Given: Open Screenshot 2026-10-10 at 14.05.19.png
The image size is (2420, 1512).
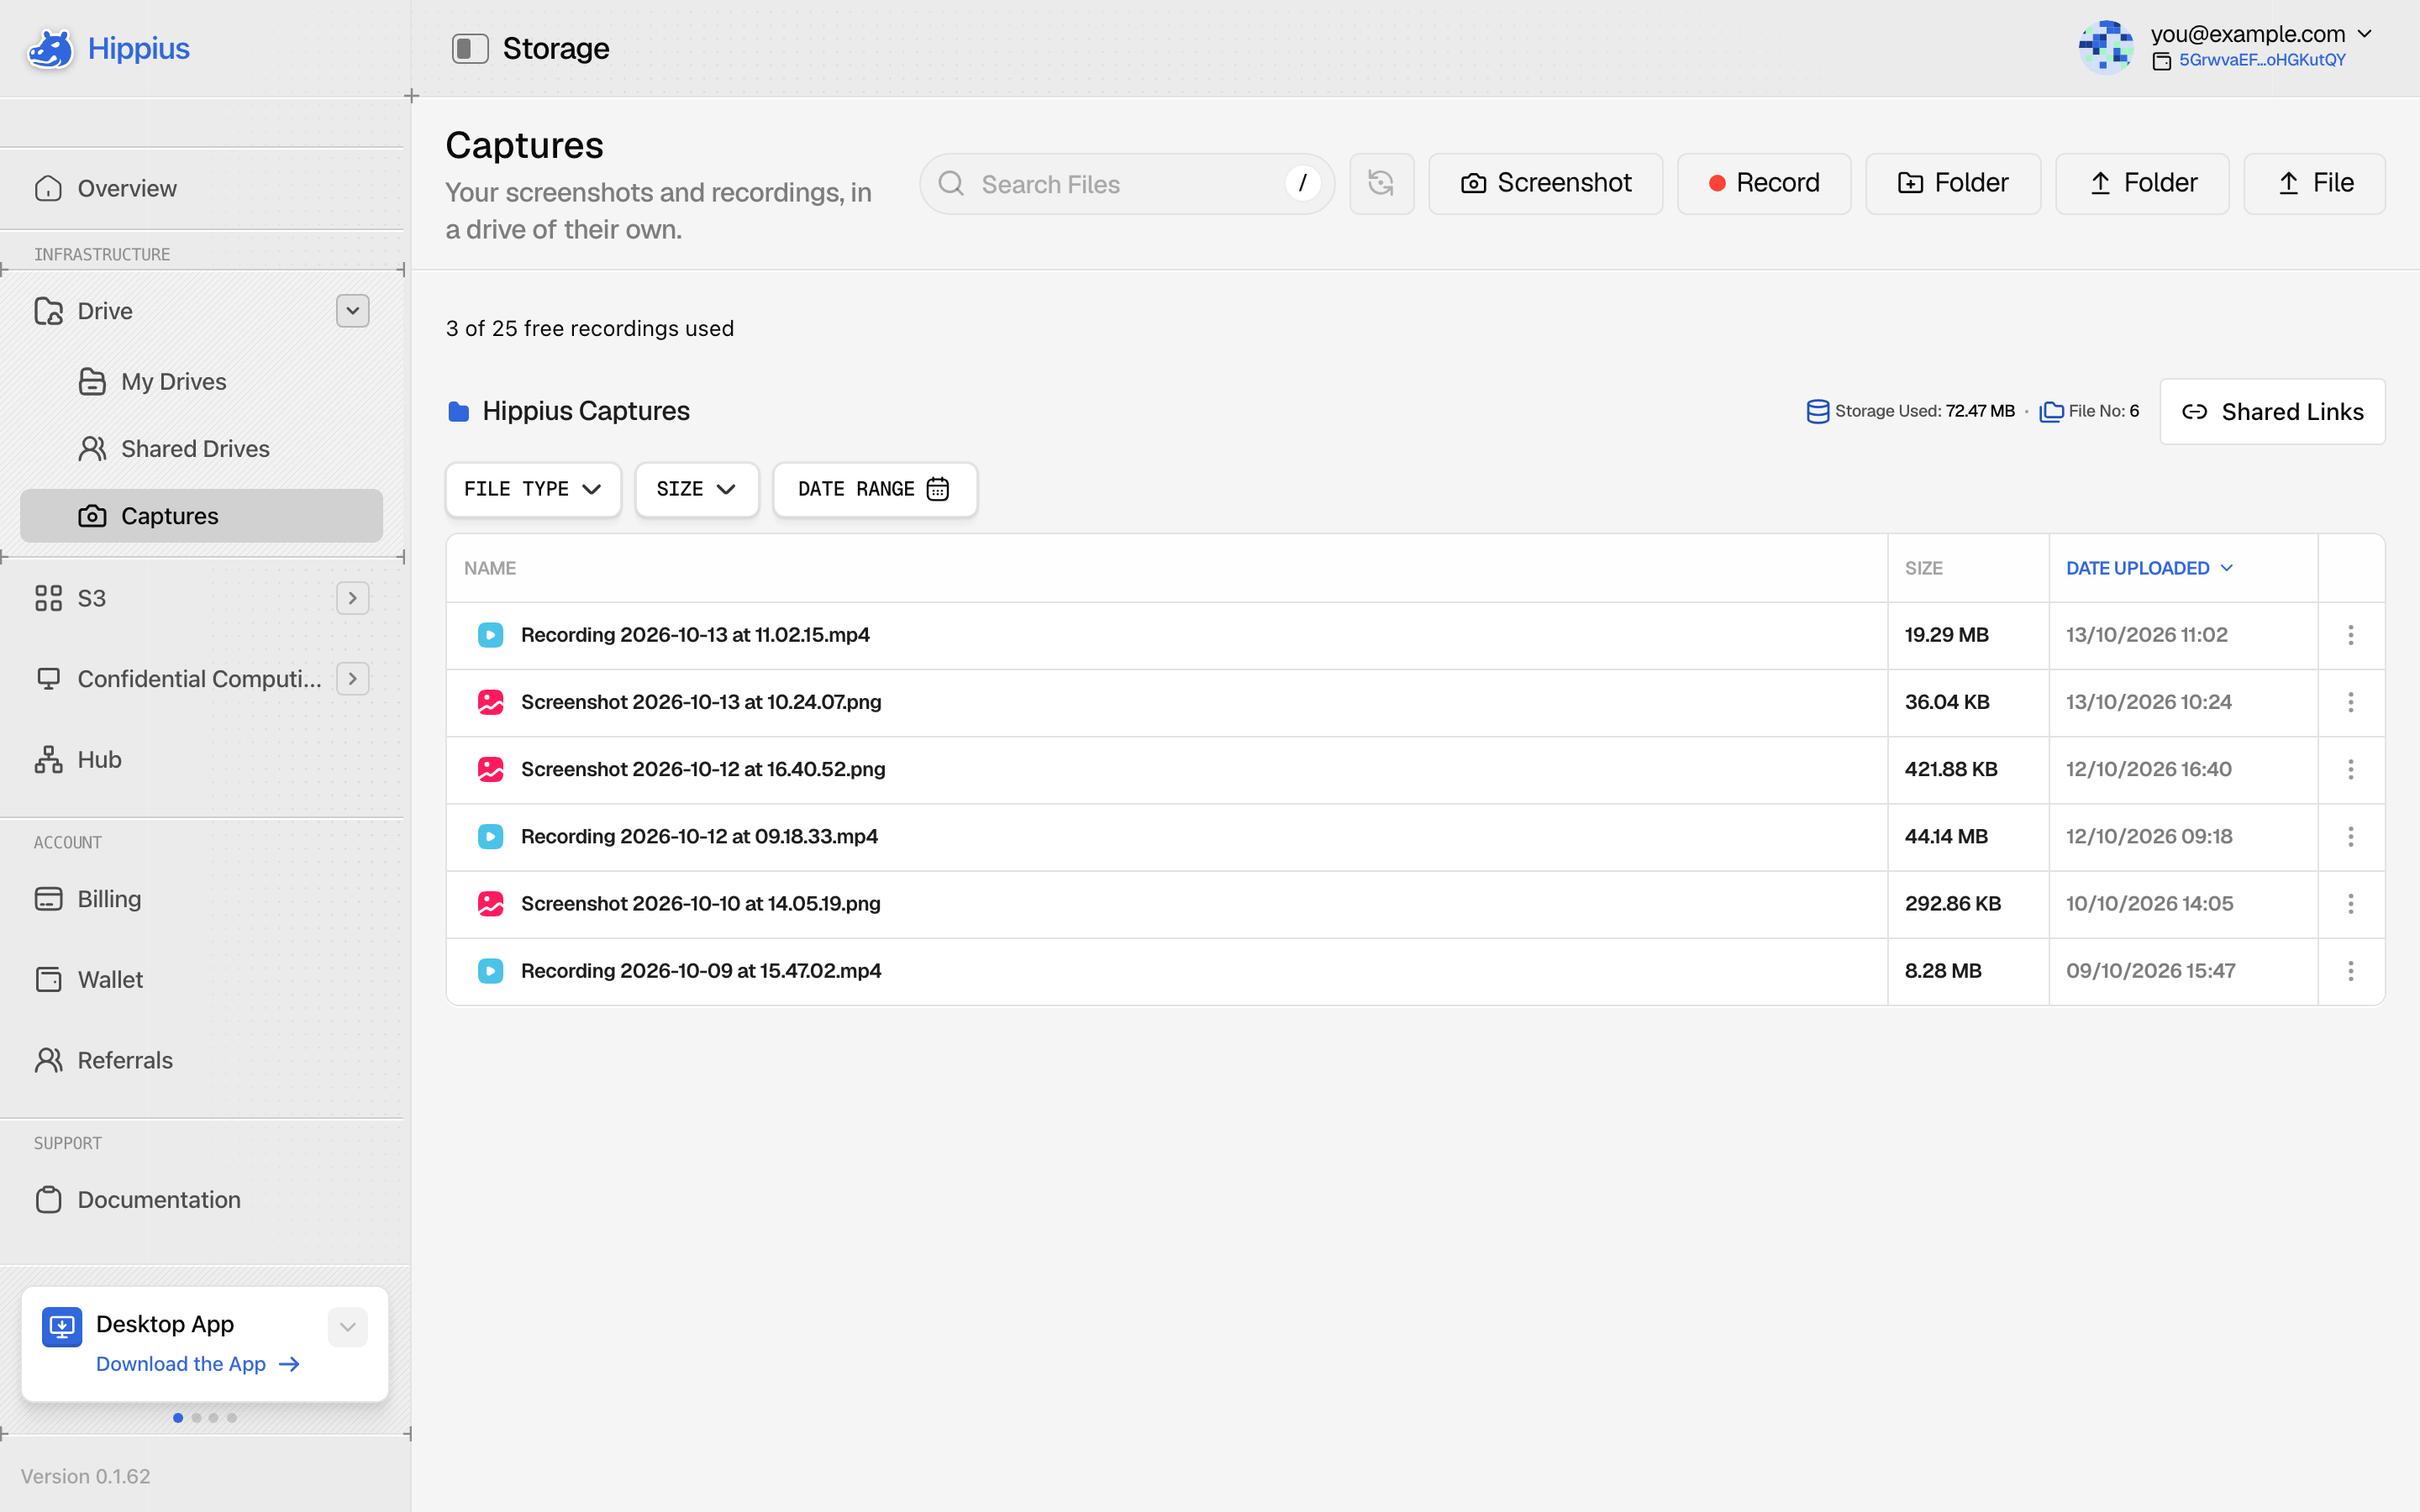Looking at the screenshot, I should coord(700,903).
